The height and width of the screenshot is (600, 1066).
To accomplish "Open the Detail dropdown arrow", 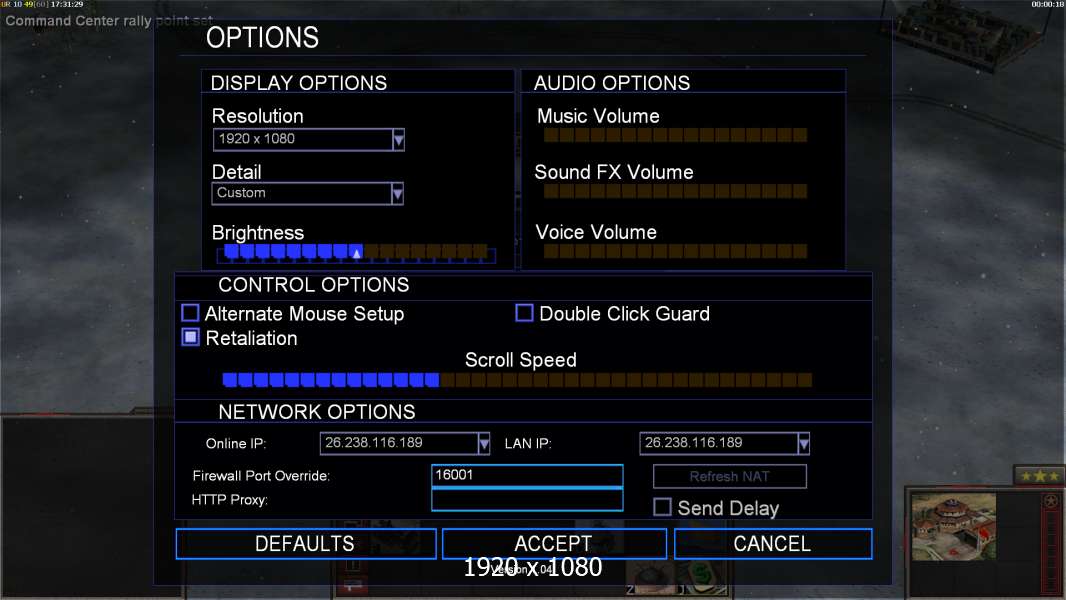I will [x=398, y=194].
